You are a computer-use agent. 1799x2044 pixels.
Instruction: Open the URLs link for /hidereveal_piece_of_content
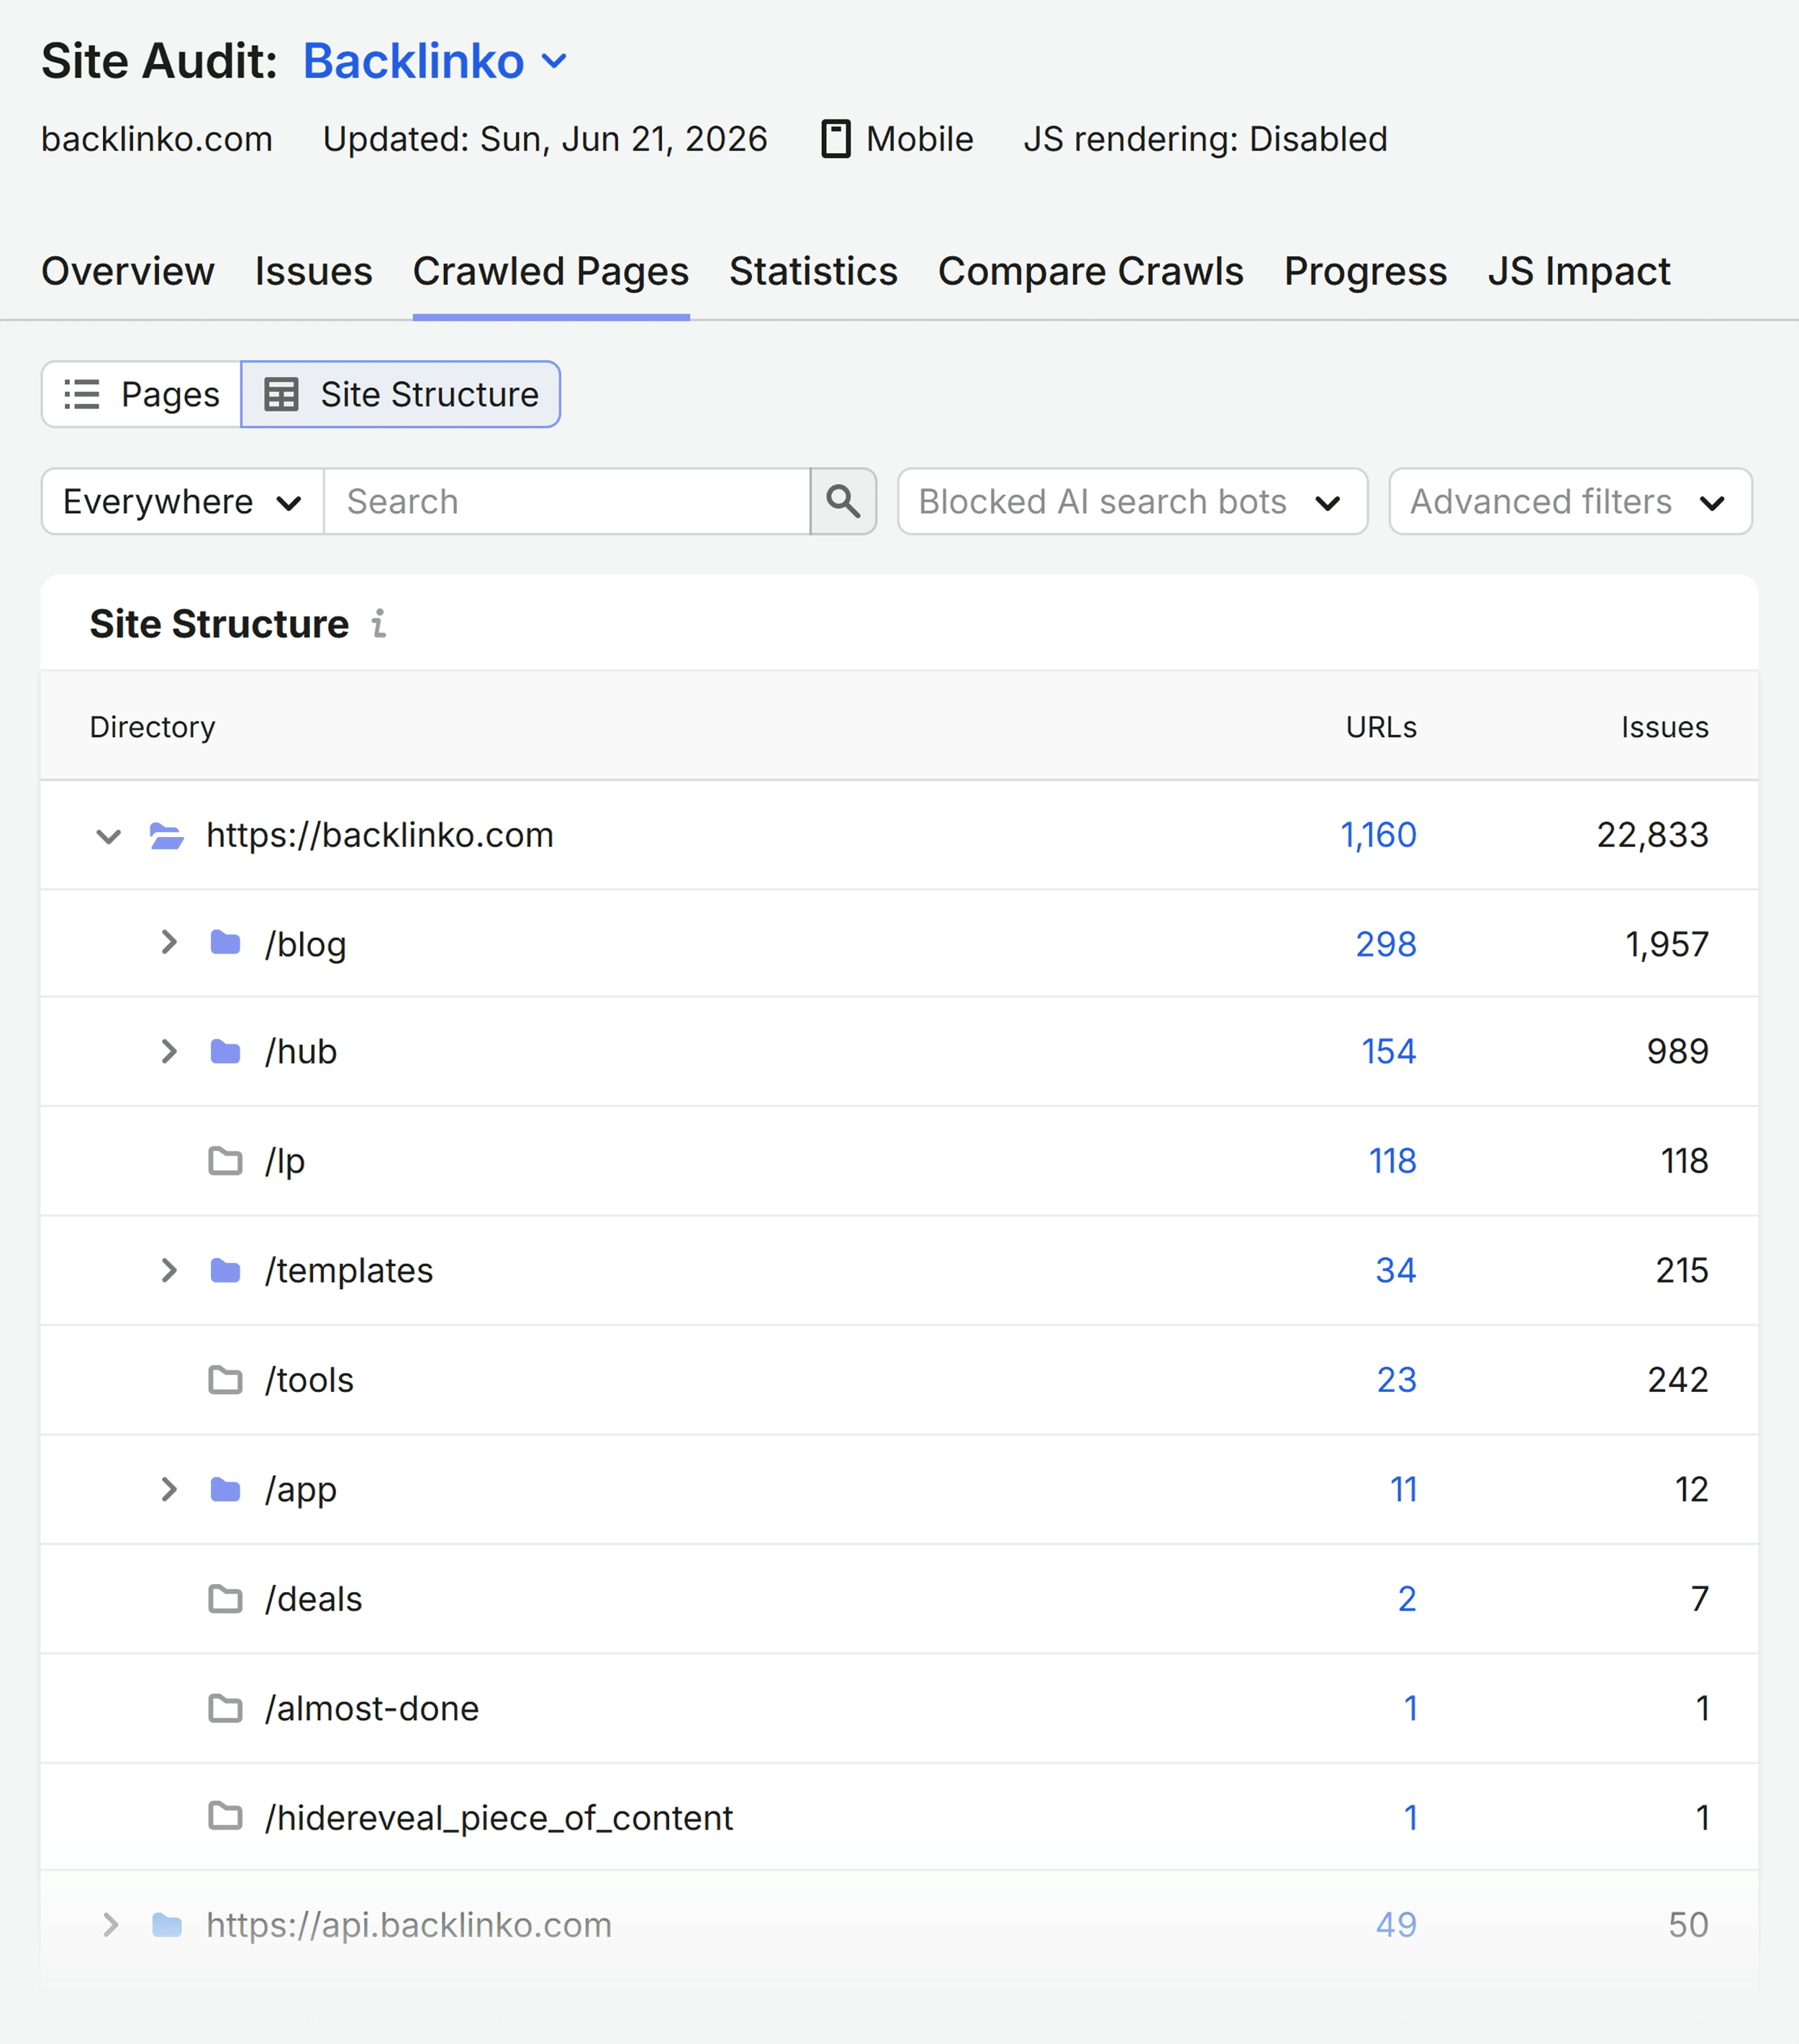coord(1411,1817)
